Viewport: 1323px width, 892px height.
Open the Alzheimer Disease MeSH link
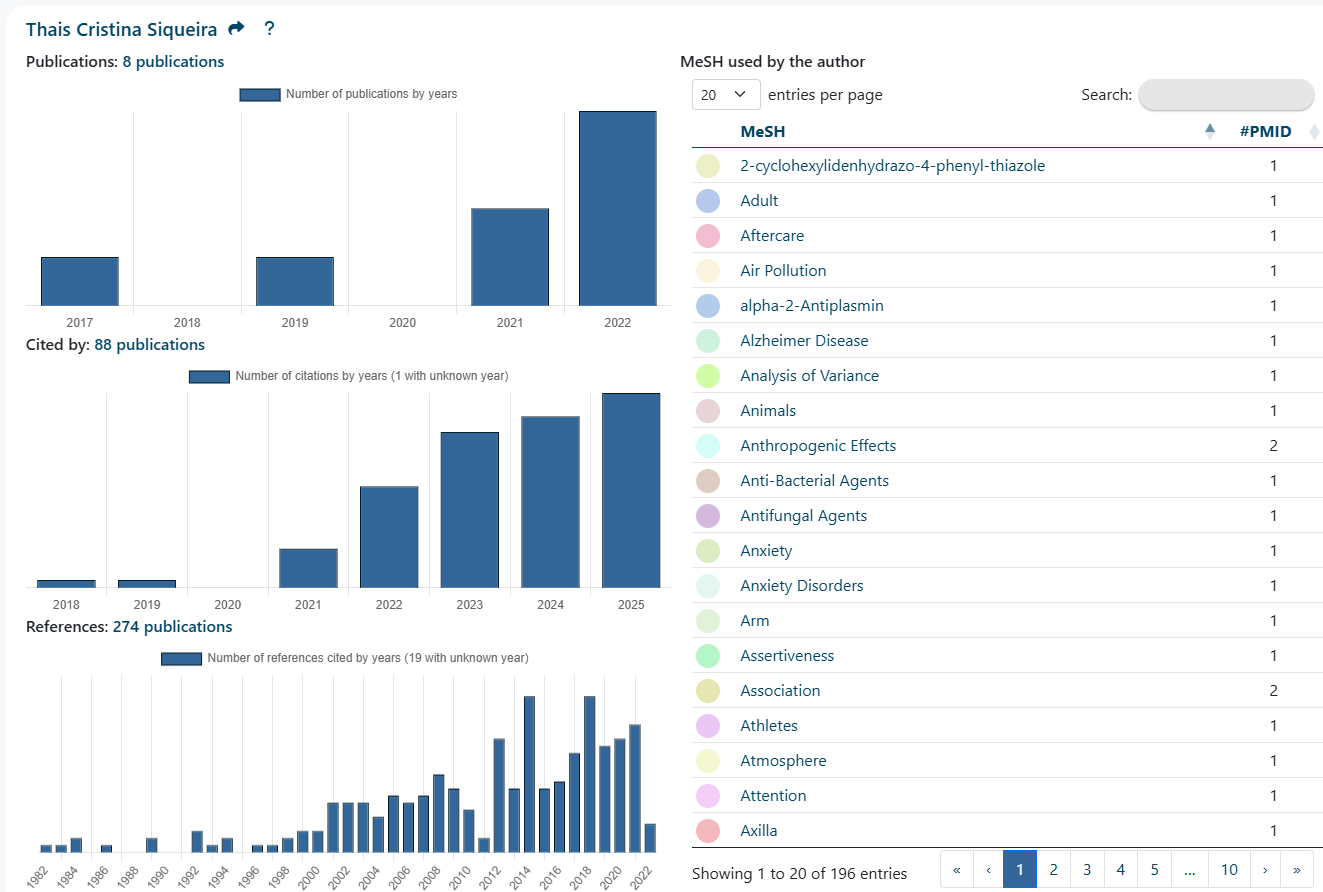click(x=804, y=341)
